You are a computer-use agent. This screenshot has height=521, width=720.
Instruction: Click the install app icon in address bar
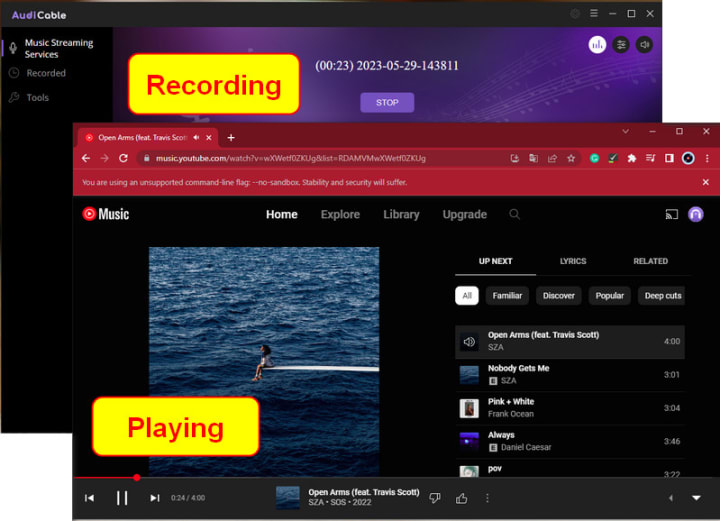(x=515, y=158)
